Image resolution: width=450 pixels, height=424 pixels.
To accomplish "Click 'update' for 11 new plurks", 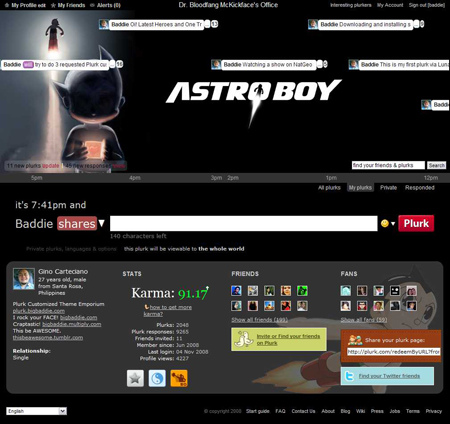I will coord(51,166).
